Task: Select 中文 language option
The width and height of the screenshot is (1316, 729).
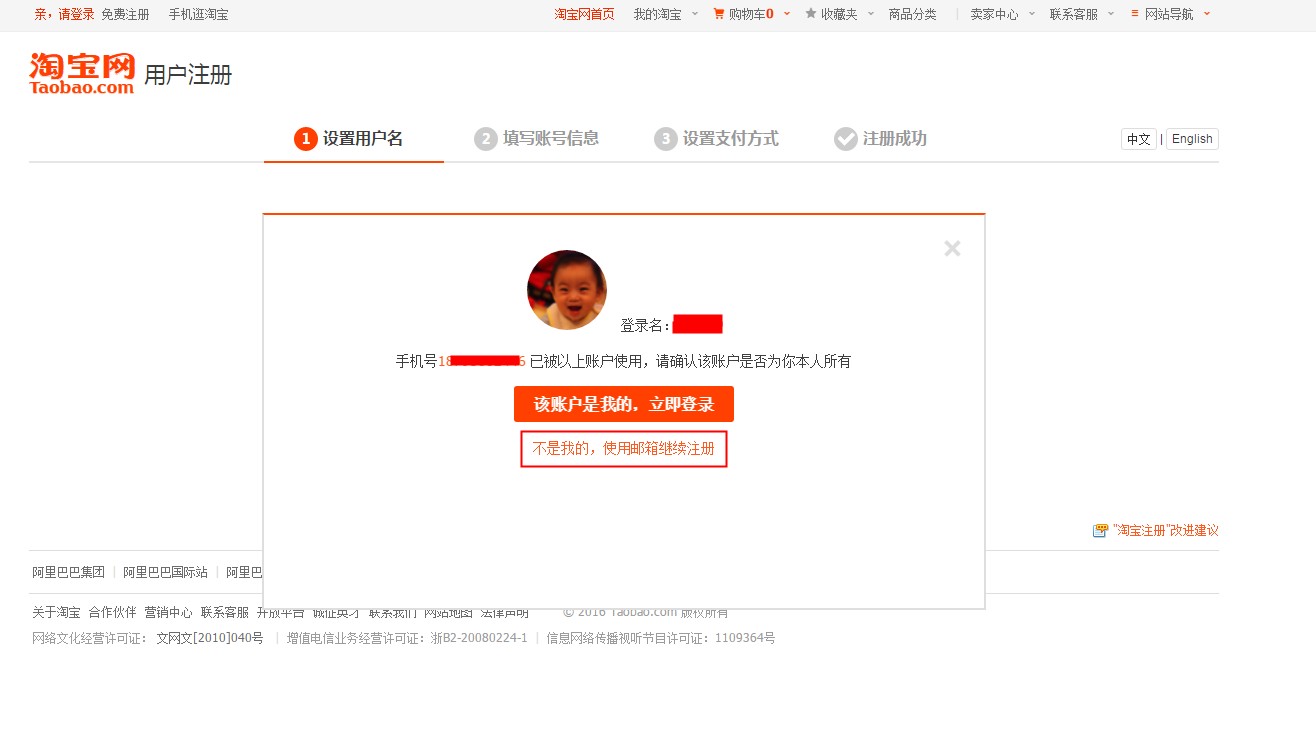Action: (1138, 139)
